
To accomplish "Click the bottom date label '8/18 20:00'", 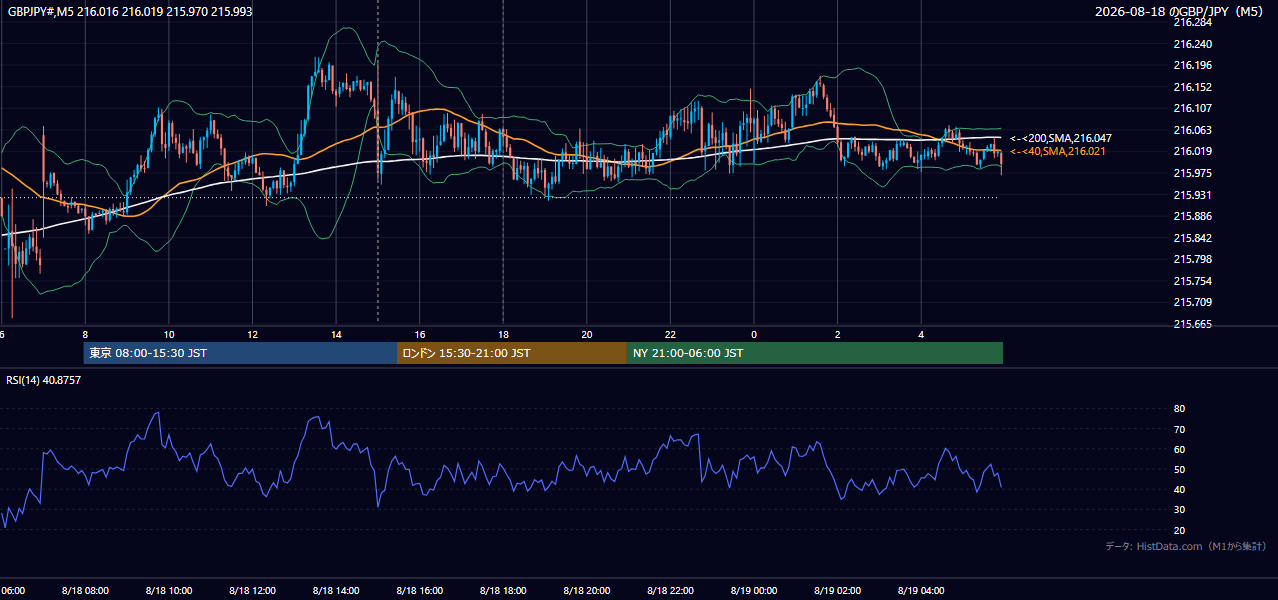I will pos(587,591).
